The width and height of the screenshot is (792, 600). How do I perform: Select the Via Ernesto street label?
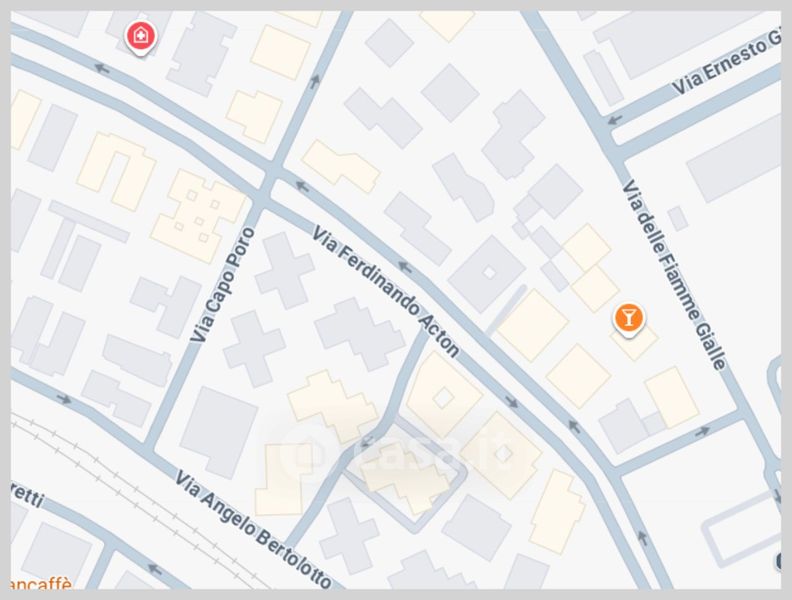pyautogui.click(x=726, y=65)
